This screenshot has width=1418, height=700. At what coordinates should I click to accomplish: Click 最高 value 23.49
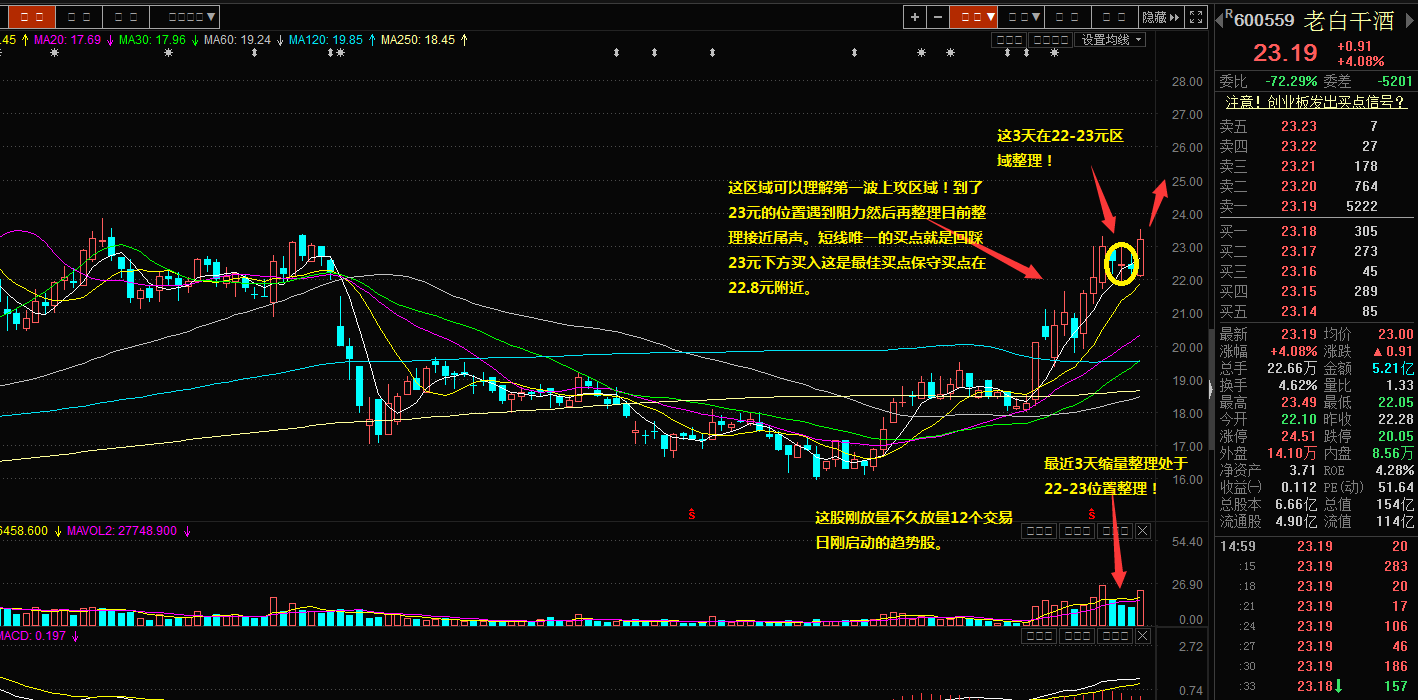tap(1299, 402)
